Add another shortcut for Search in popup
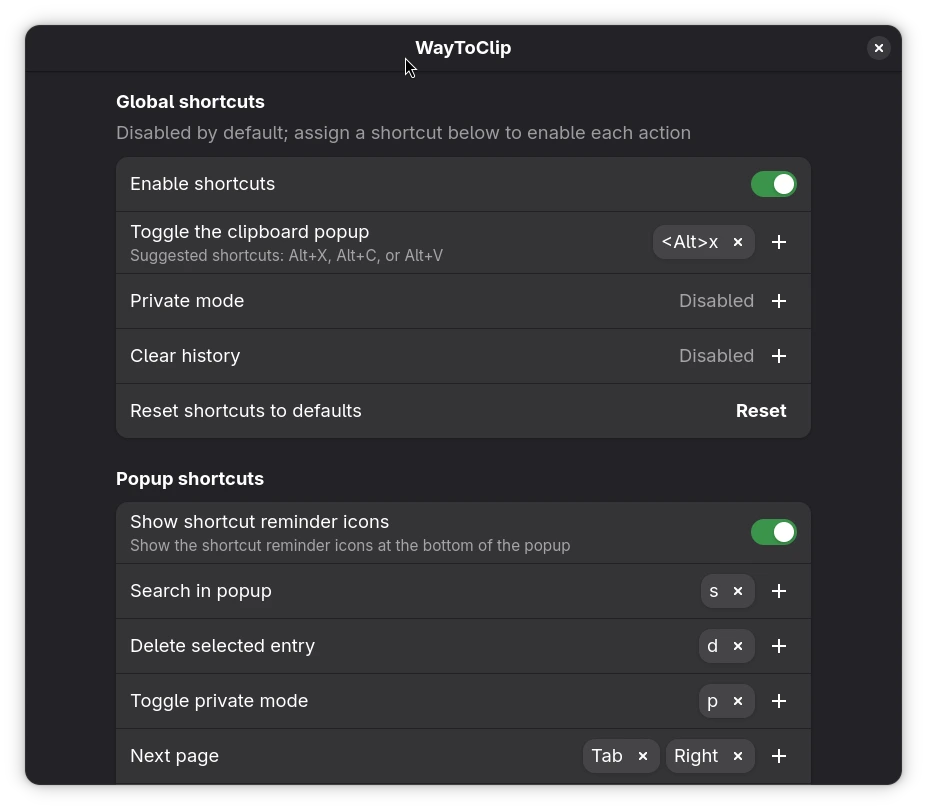The height and width of the screenshot is (810, 927). [x=779, y=591]
